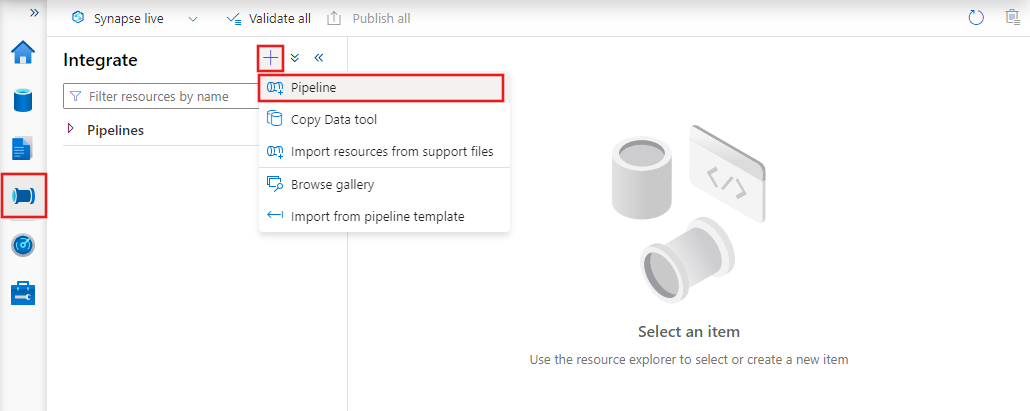This screenshot has width=1030, height=411.
Task: Click Validate all button
Action: click(x=268, y=18)
